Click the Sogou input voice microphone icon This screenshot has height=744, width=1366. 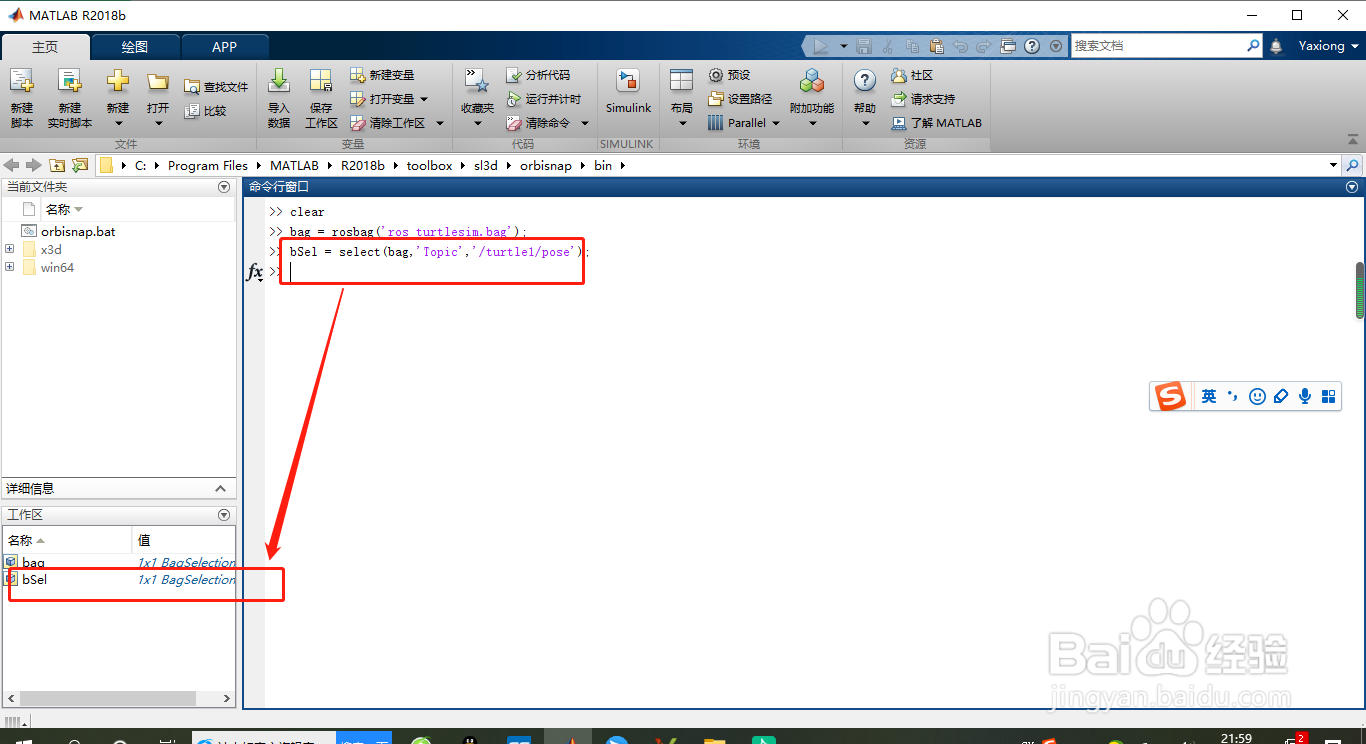1304,397
